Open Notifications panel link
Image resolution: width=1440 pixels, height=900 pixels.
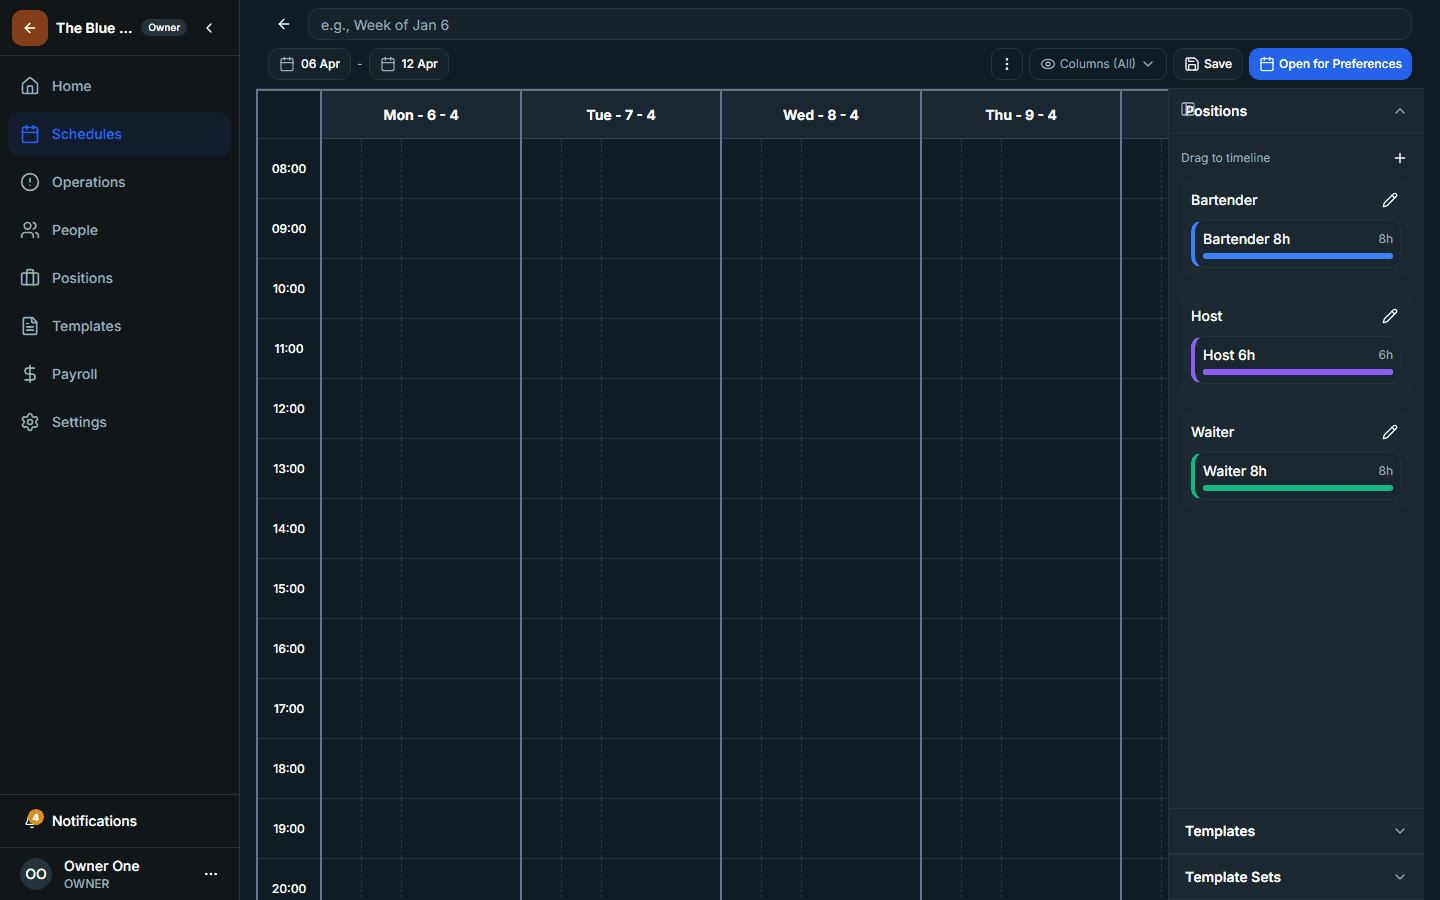pyautogui.click(x=119, y=821)
